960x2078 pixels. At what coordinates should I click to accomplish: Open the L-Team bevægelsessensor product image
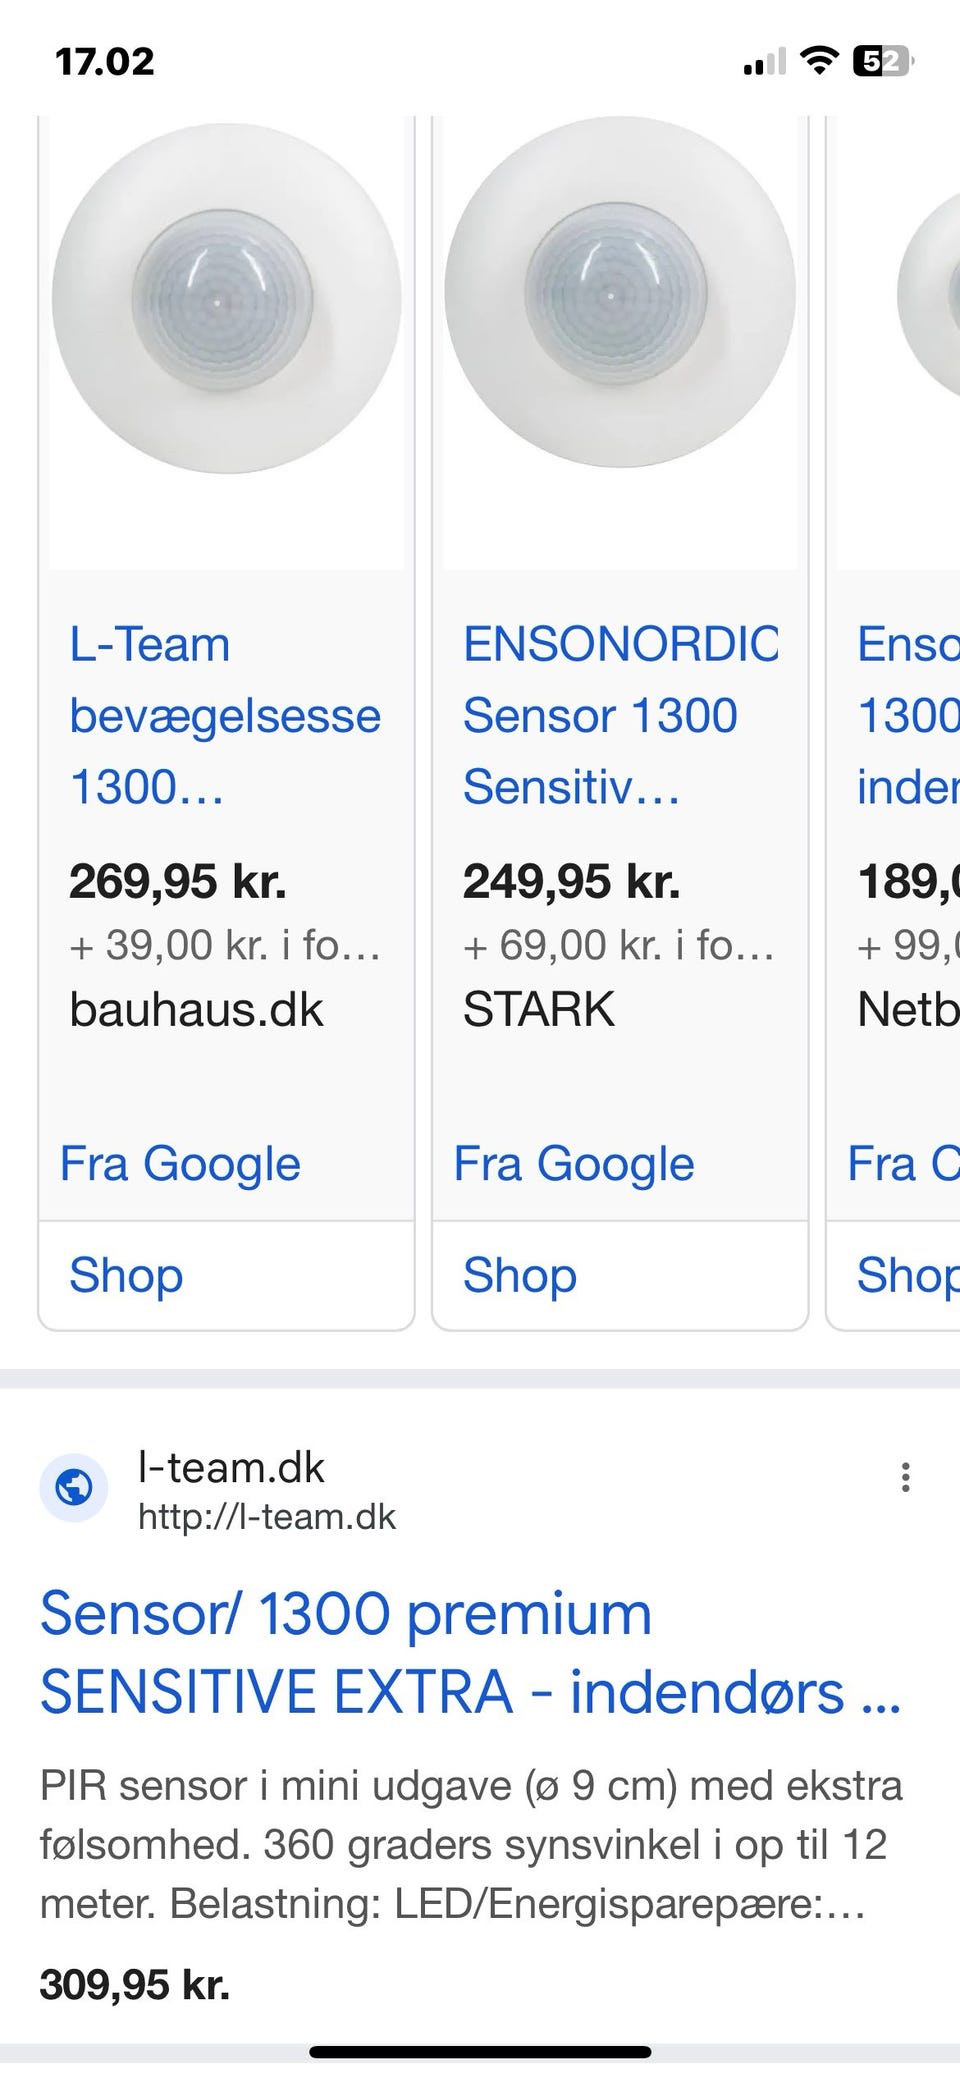tap(226, 300)
